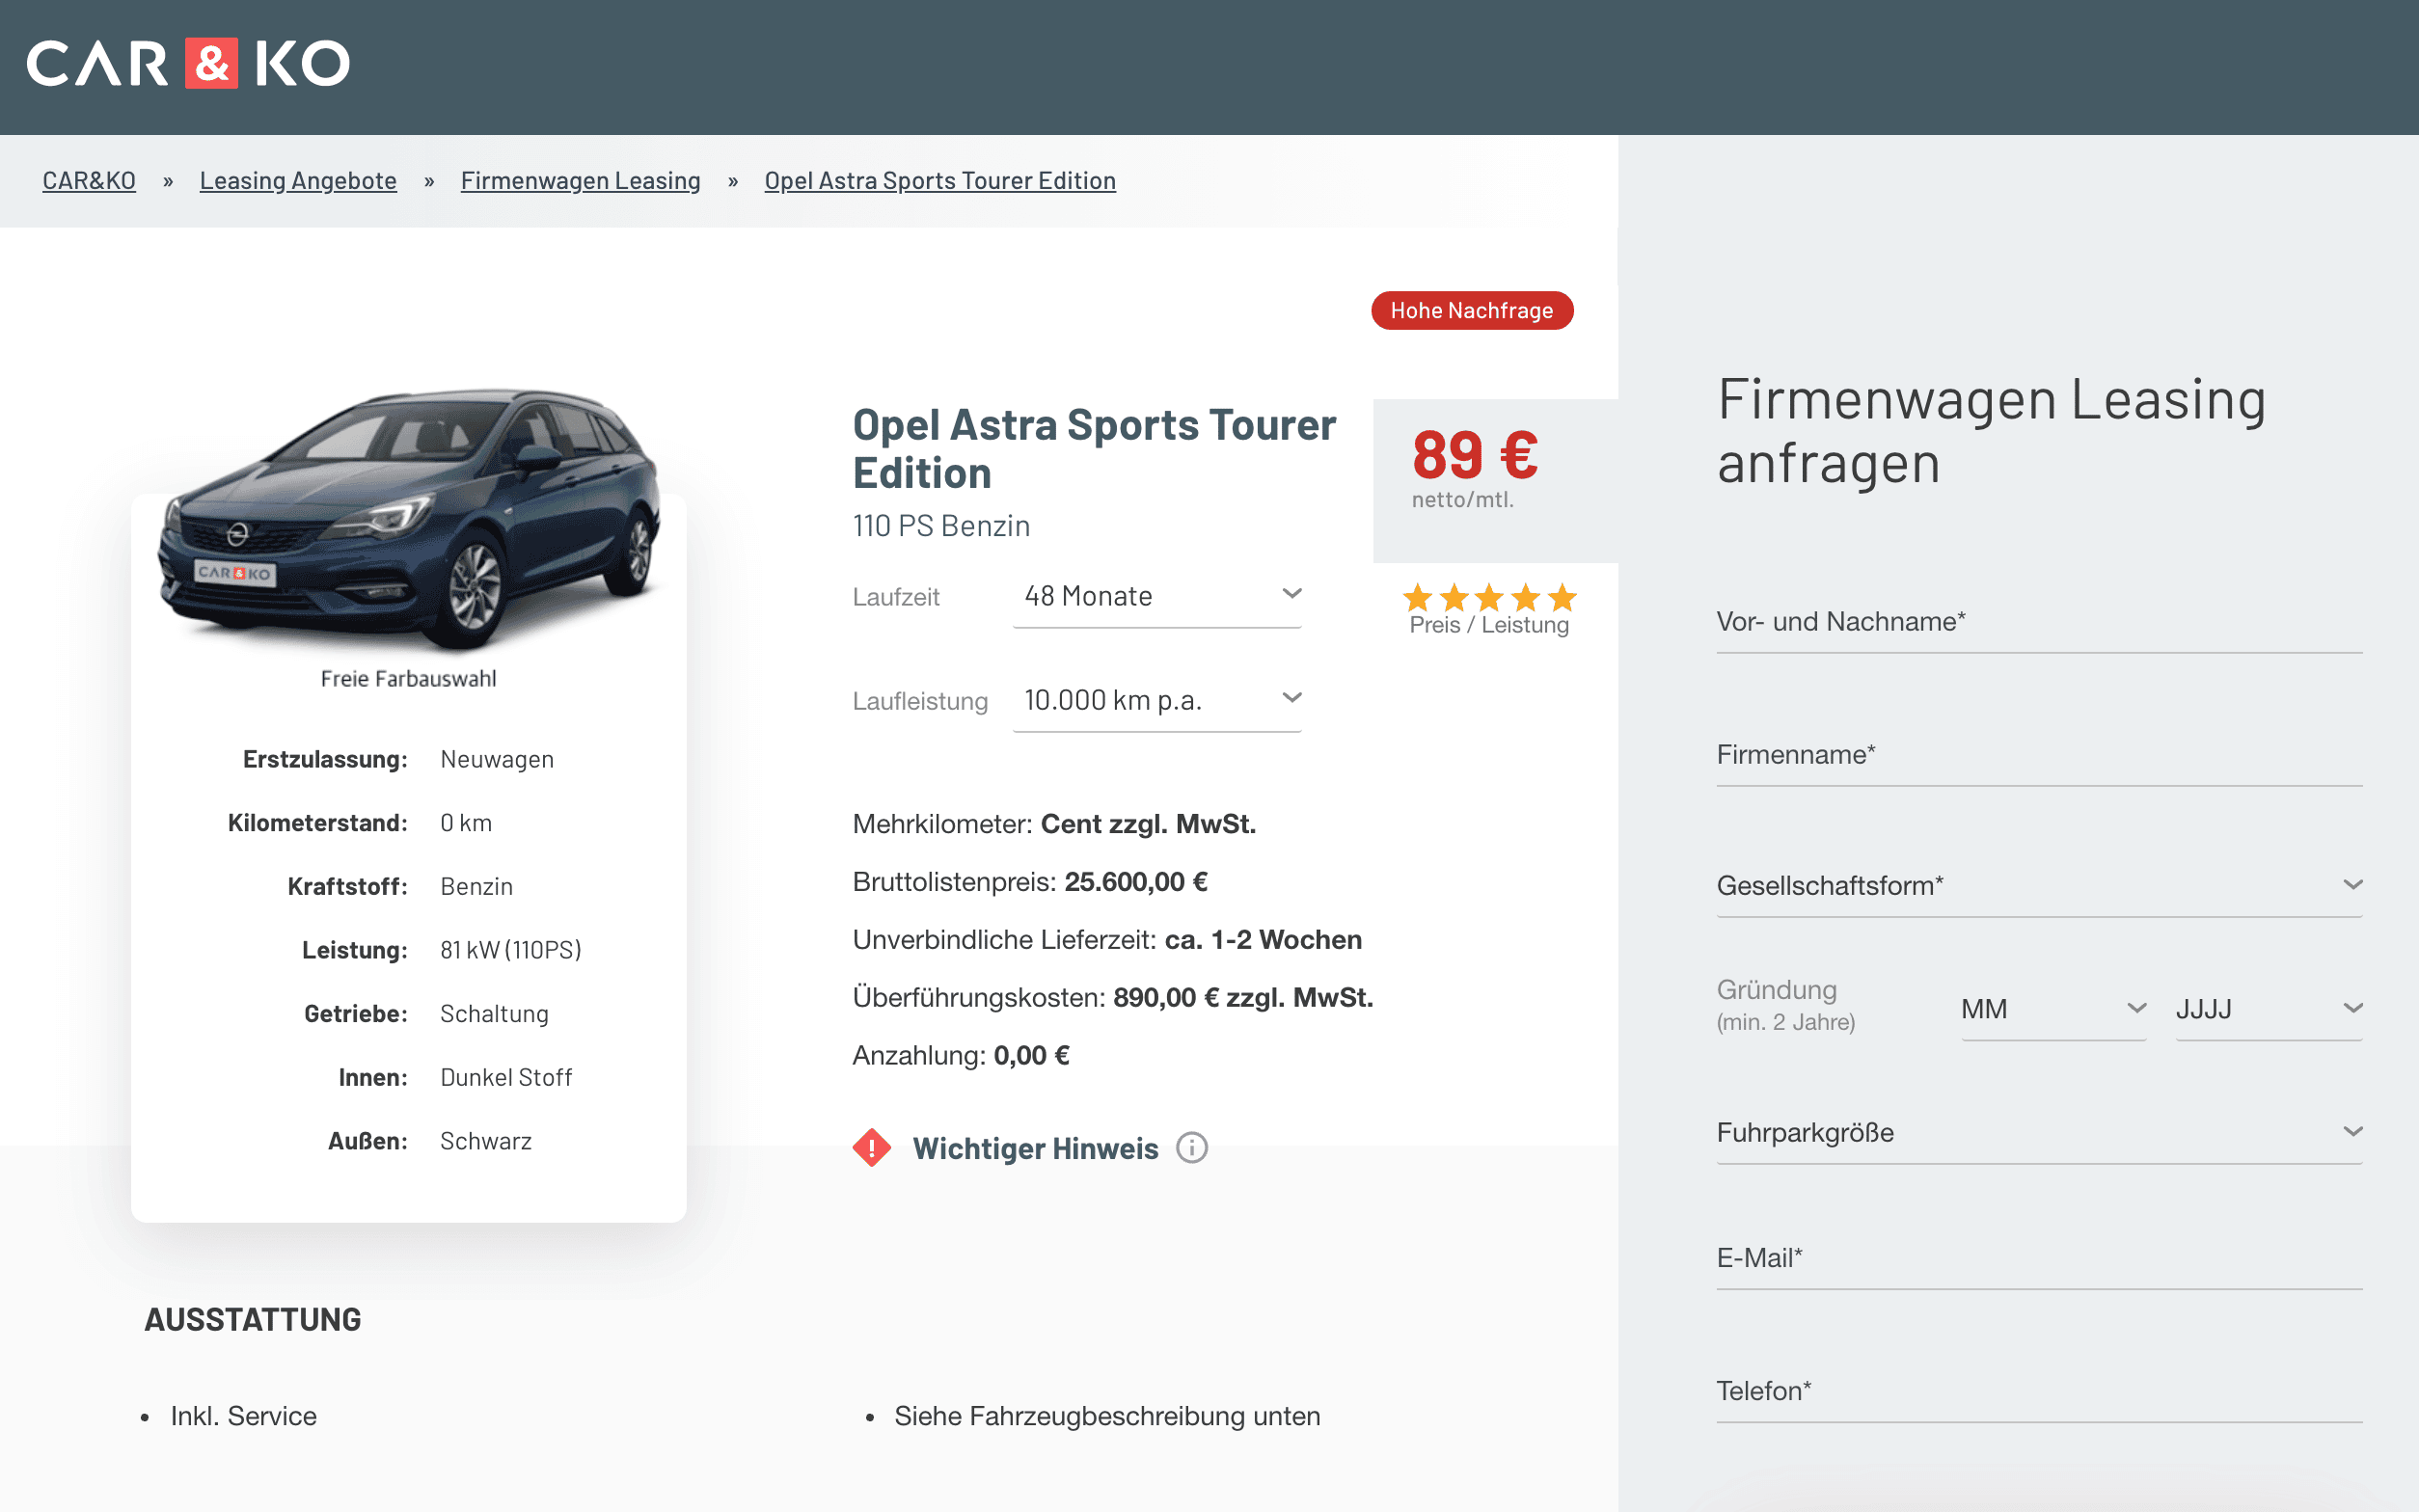Click the AUSSTATTUNG section heading

click(253, 1320)
